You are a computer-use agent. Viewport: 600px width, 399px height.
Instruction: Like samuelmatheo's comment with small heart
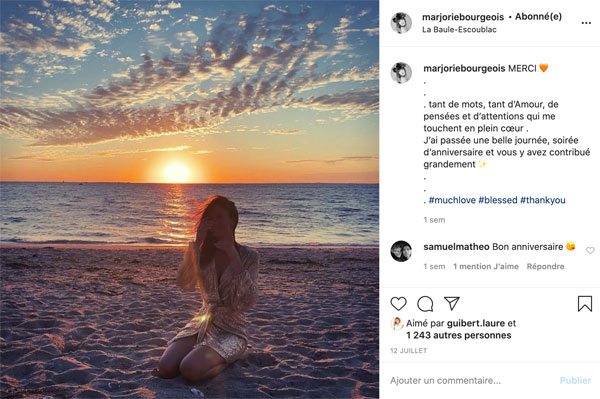tap(590, 250)
